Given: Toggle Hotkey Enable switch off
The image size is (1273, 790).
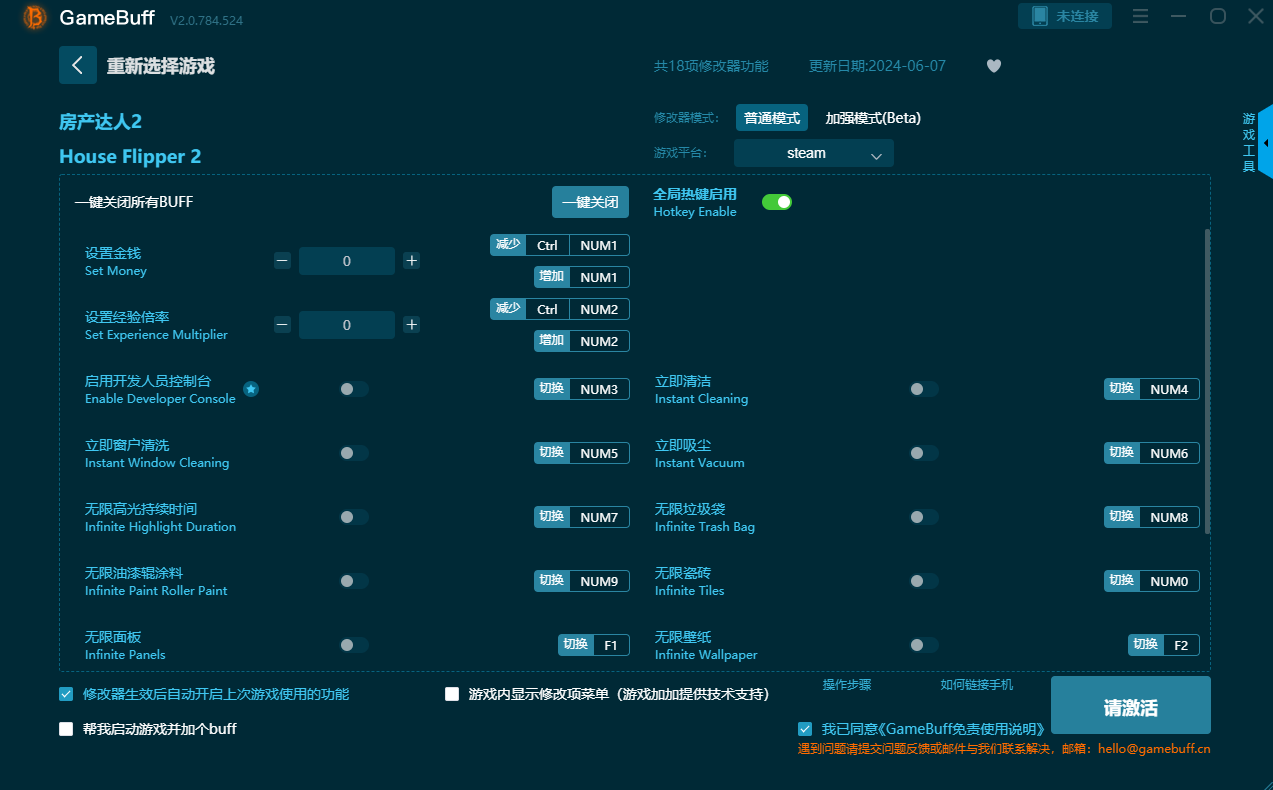Looking at the screenshot, I should pyautogui.click(x=777, y=202).
